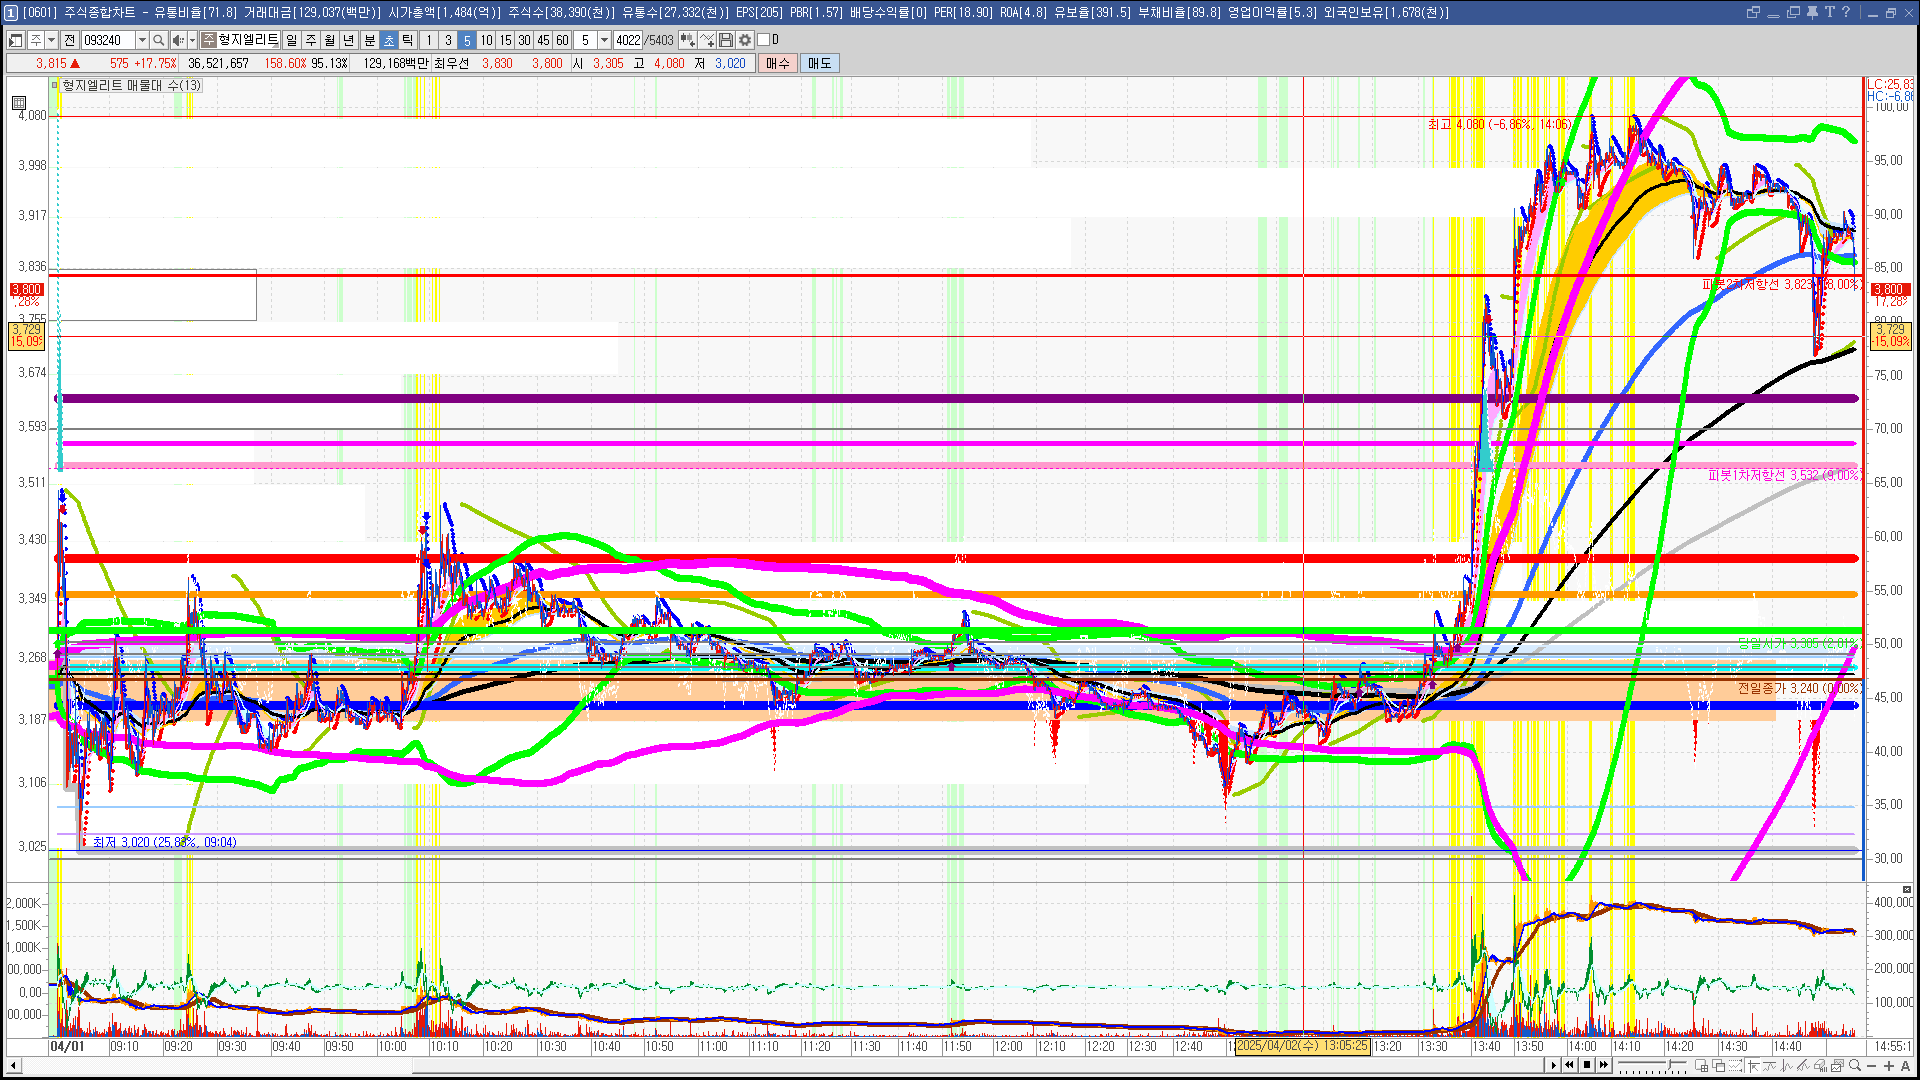Open dropdown arrow next to 주 button

tap(51, 40)
